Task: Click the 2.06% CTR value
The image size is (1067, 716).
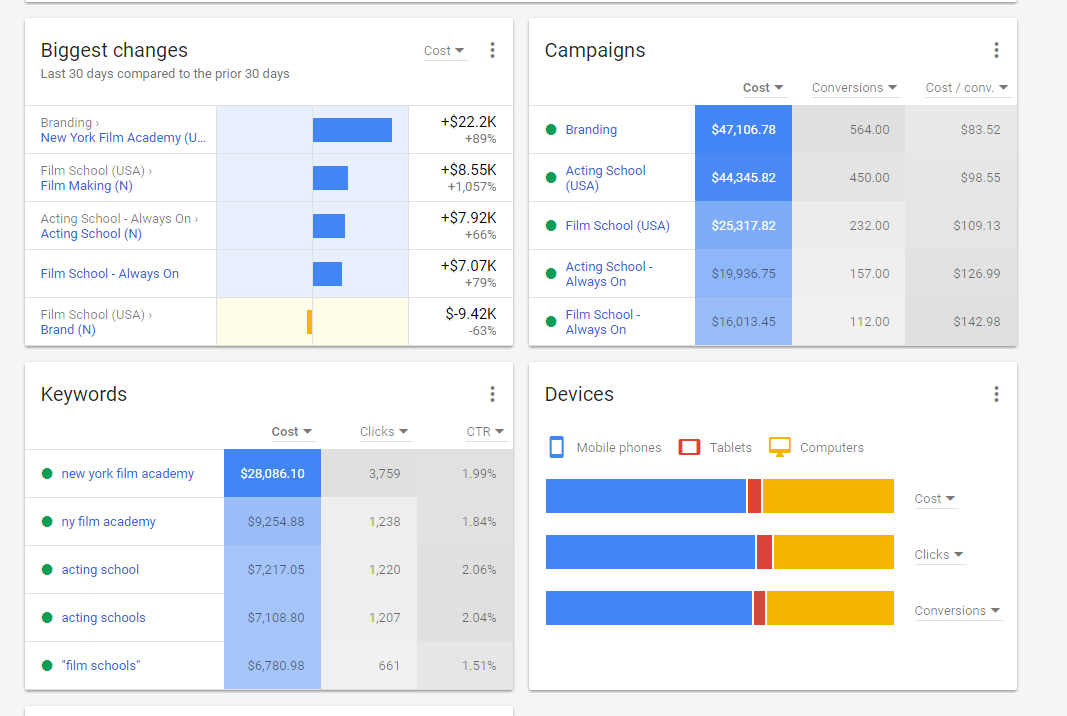Action: (479, 570)
